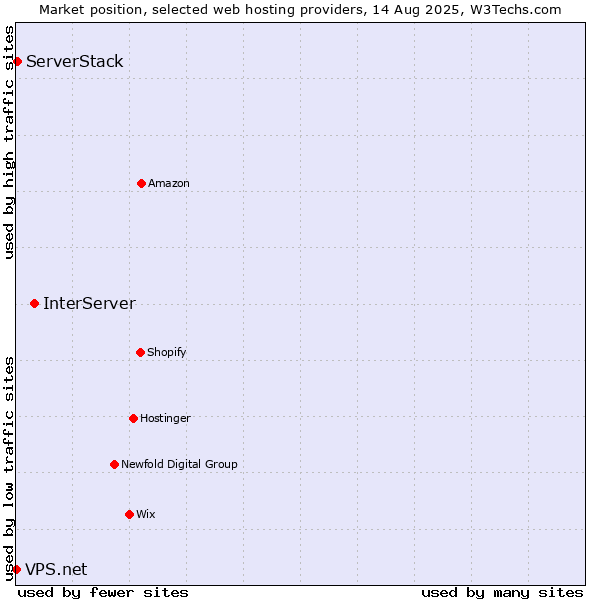This screenshot has width=600, height=600.
Task: Click the 'used by high traffic sites' axis label
Action: coord(8,142)
